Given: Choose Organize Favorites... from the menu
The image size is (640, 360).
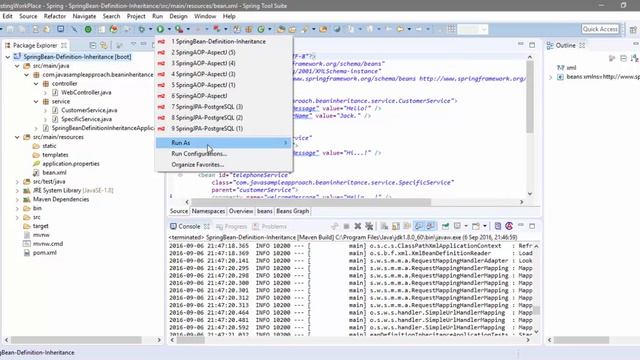Looking at the screenshot, I should coord(198,165).
